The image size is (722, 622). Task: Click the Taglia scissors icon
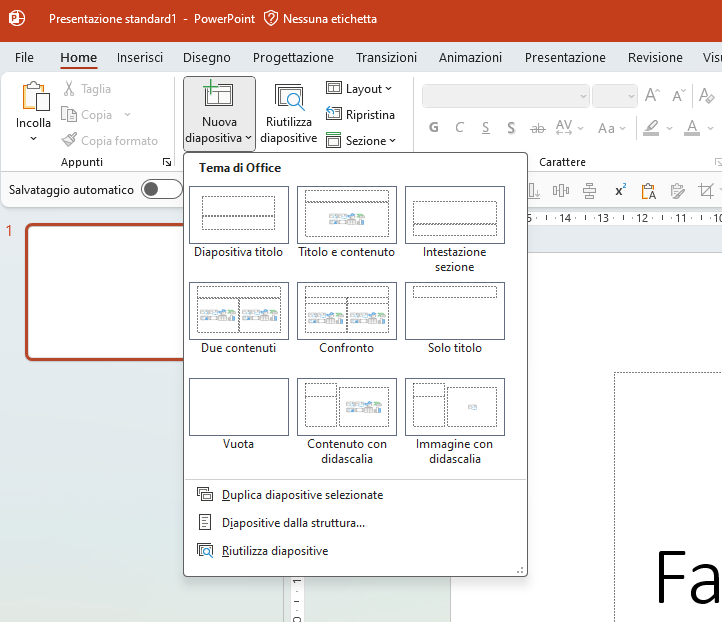pyautogui.click(x=69, y=89)
